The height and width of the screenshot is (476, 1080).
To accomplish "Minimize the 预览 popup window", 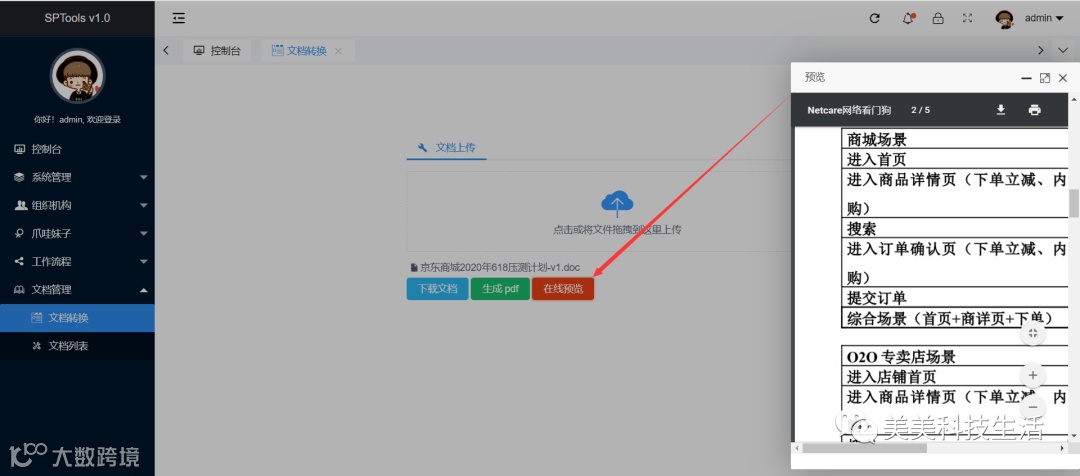I will (1026, 78).
